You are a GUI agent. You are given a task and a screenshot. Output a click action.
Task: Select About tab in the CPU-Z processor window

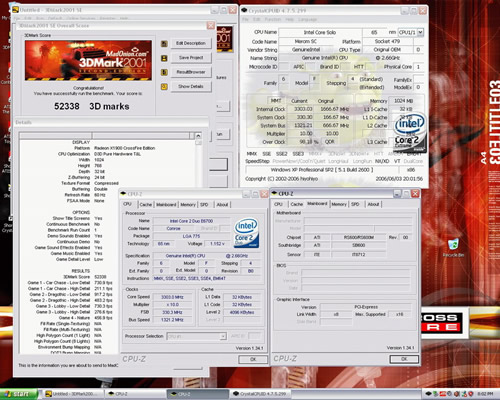(222, 205)
